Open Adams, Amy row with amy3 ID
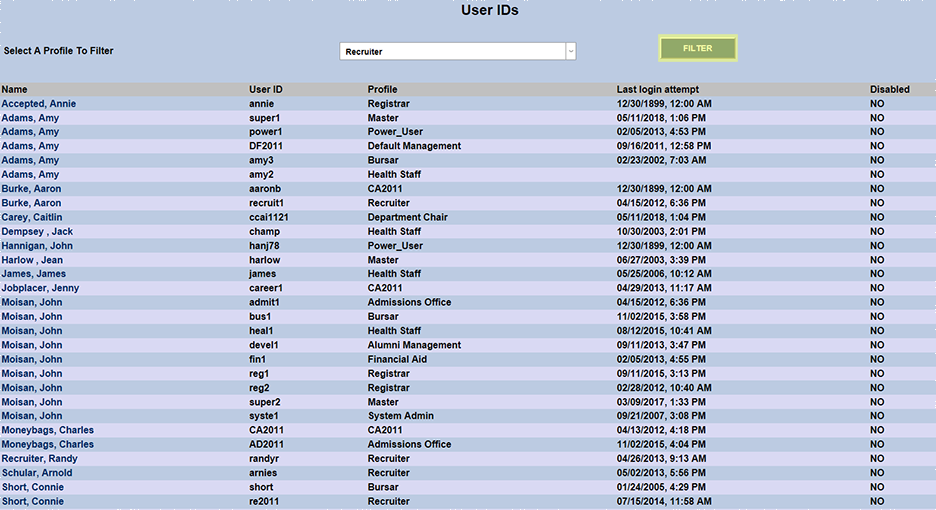 coord(30,161)
